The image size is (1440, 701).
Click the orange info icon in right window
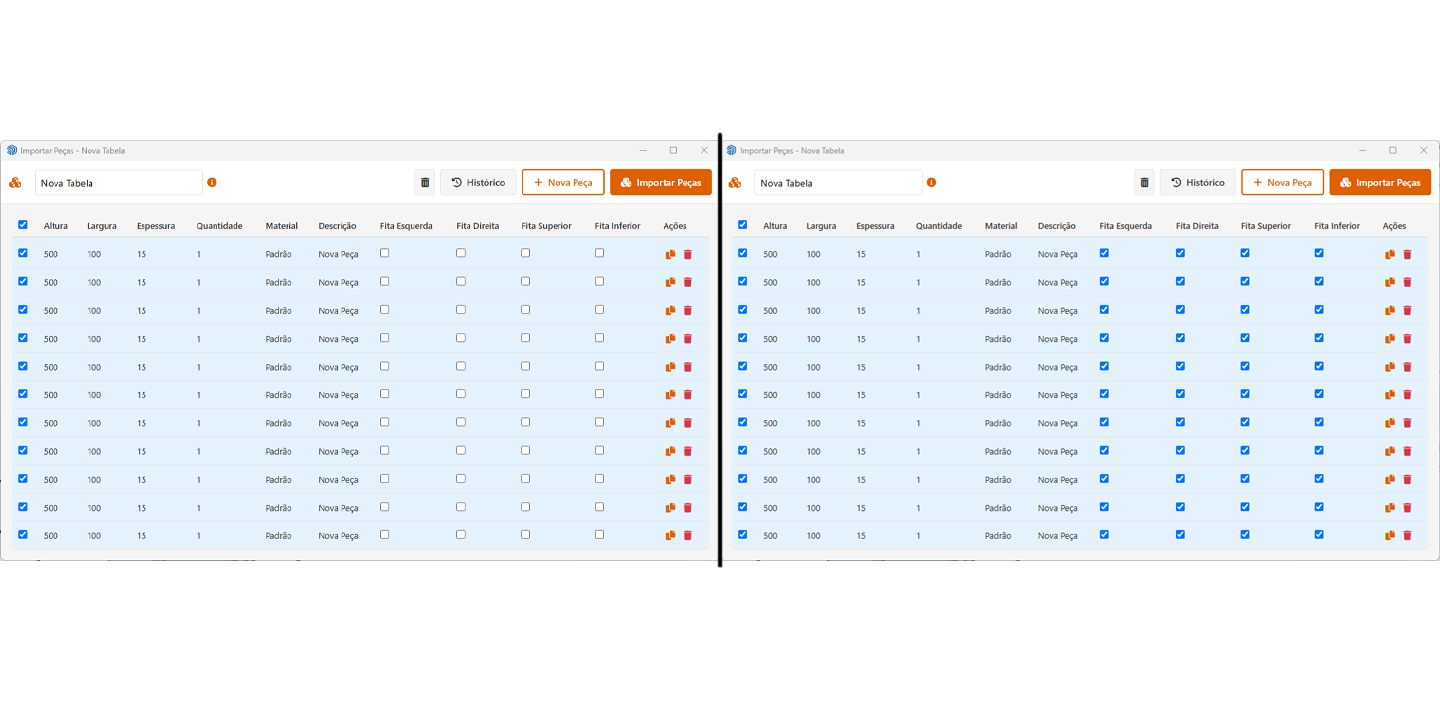point(931,183)
